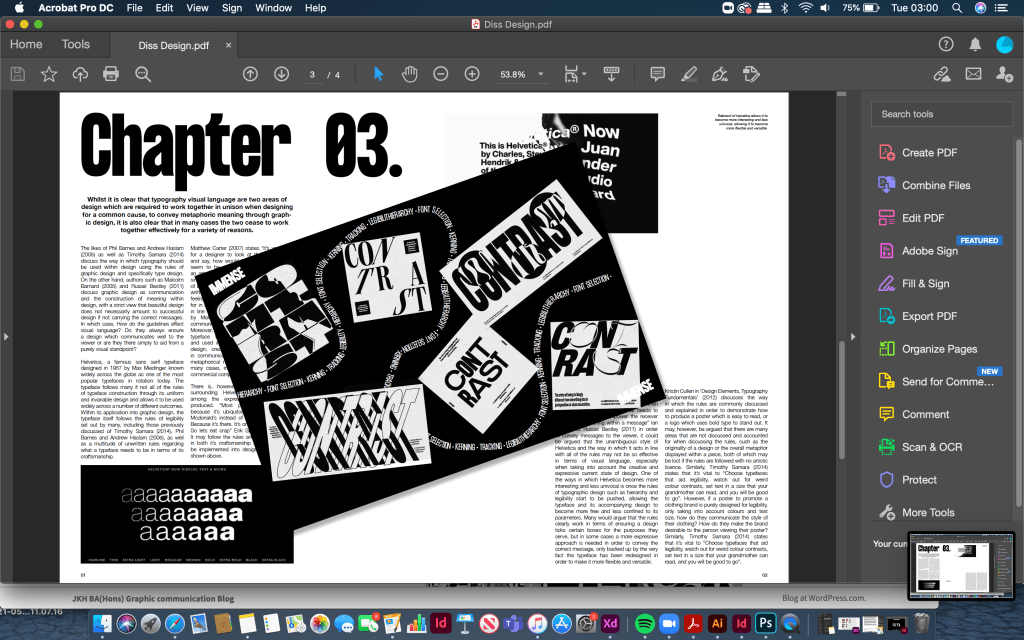Open the notifications bell
The image size is (1024, 640).
[x=975, y=44]
